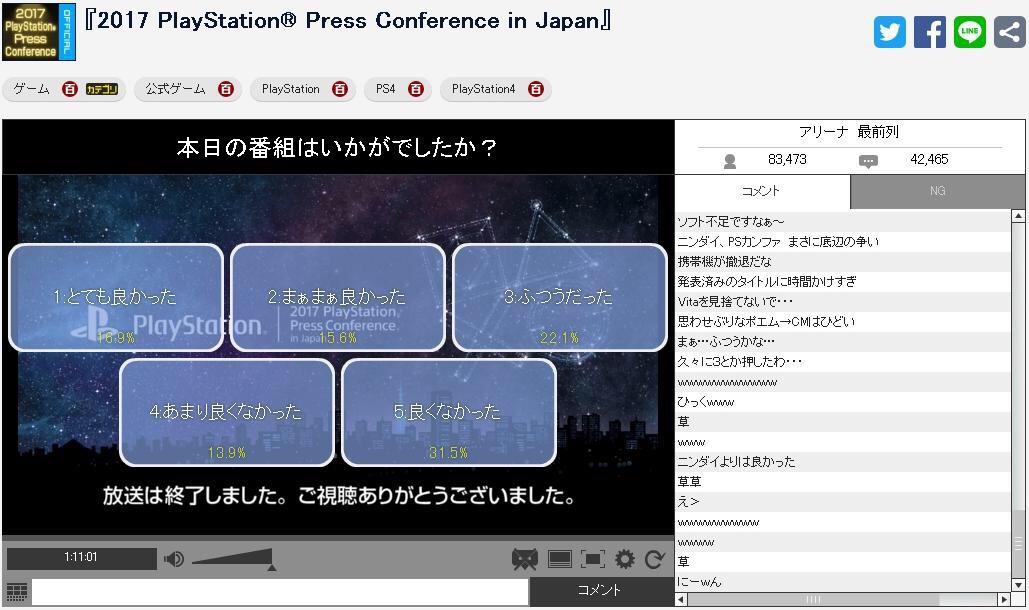Click the カテゴリ badge on ゲーム tag
The image size is (1029, 610).
pos(102,89)
